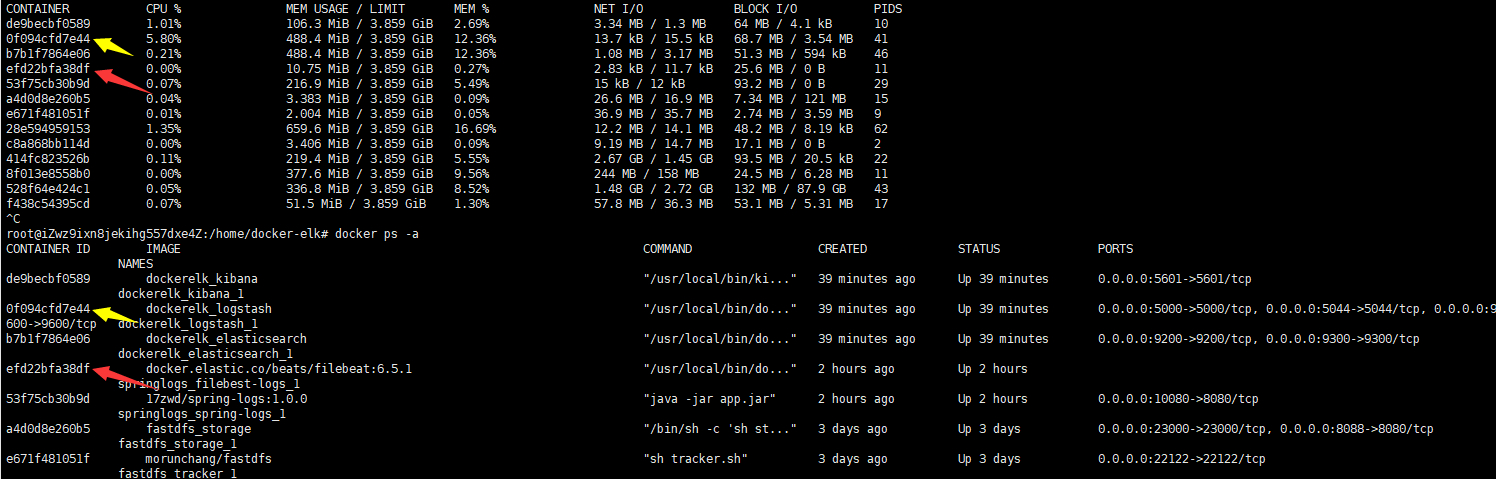The image size is (1496, 479).
Task: Click the "PIDS" column header
Action: (888, 8)
